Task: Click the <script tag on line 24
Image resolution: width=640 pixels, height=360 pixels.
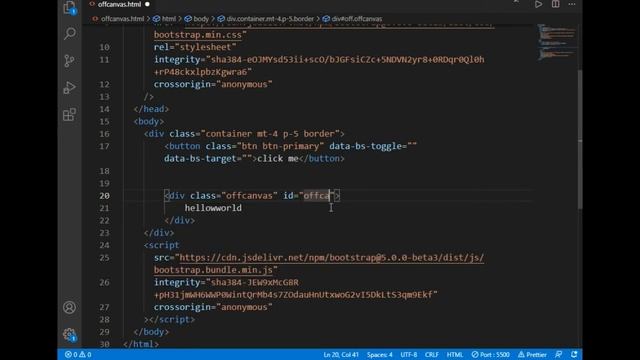Action: click(161, 245)
